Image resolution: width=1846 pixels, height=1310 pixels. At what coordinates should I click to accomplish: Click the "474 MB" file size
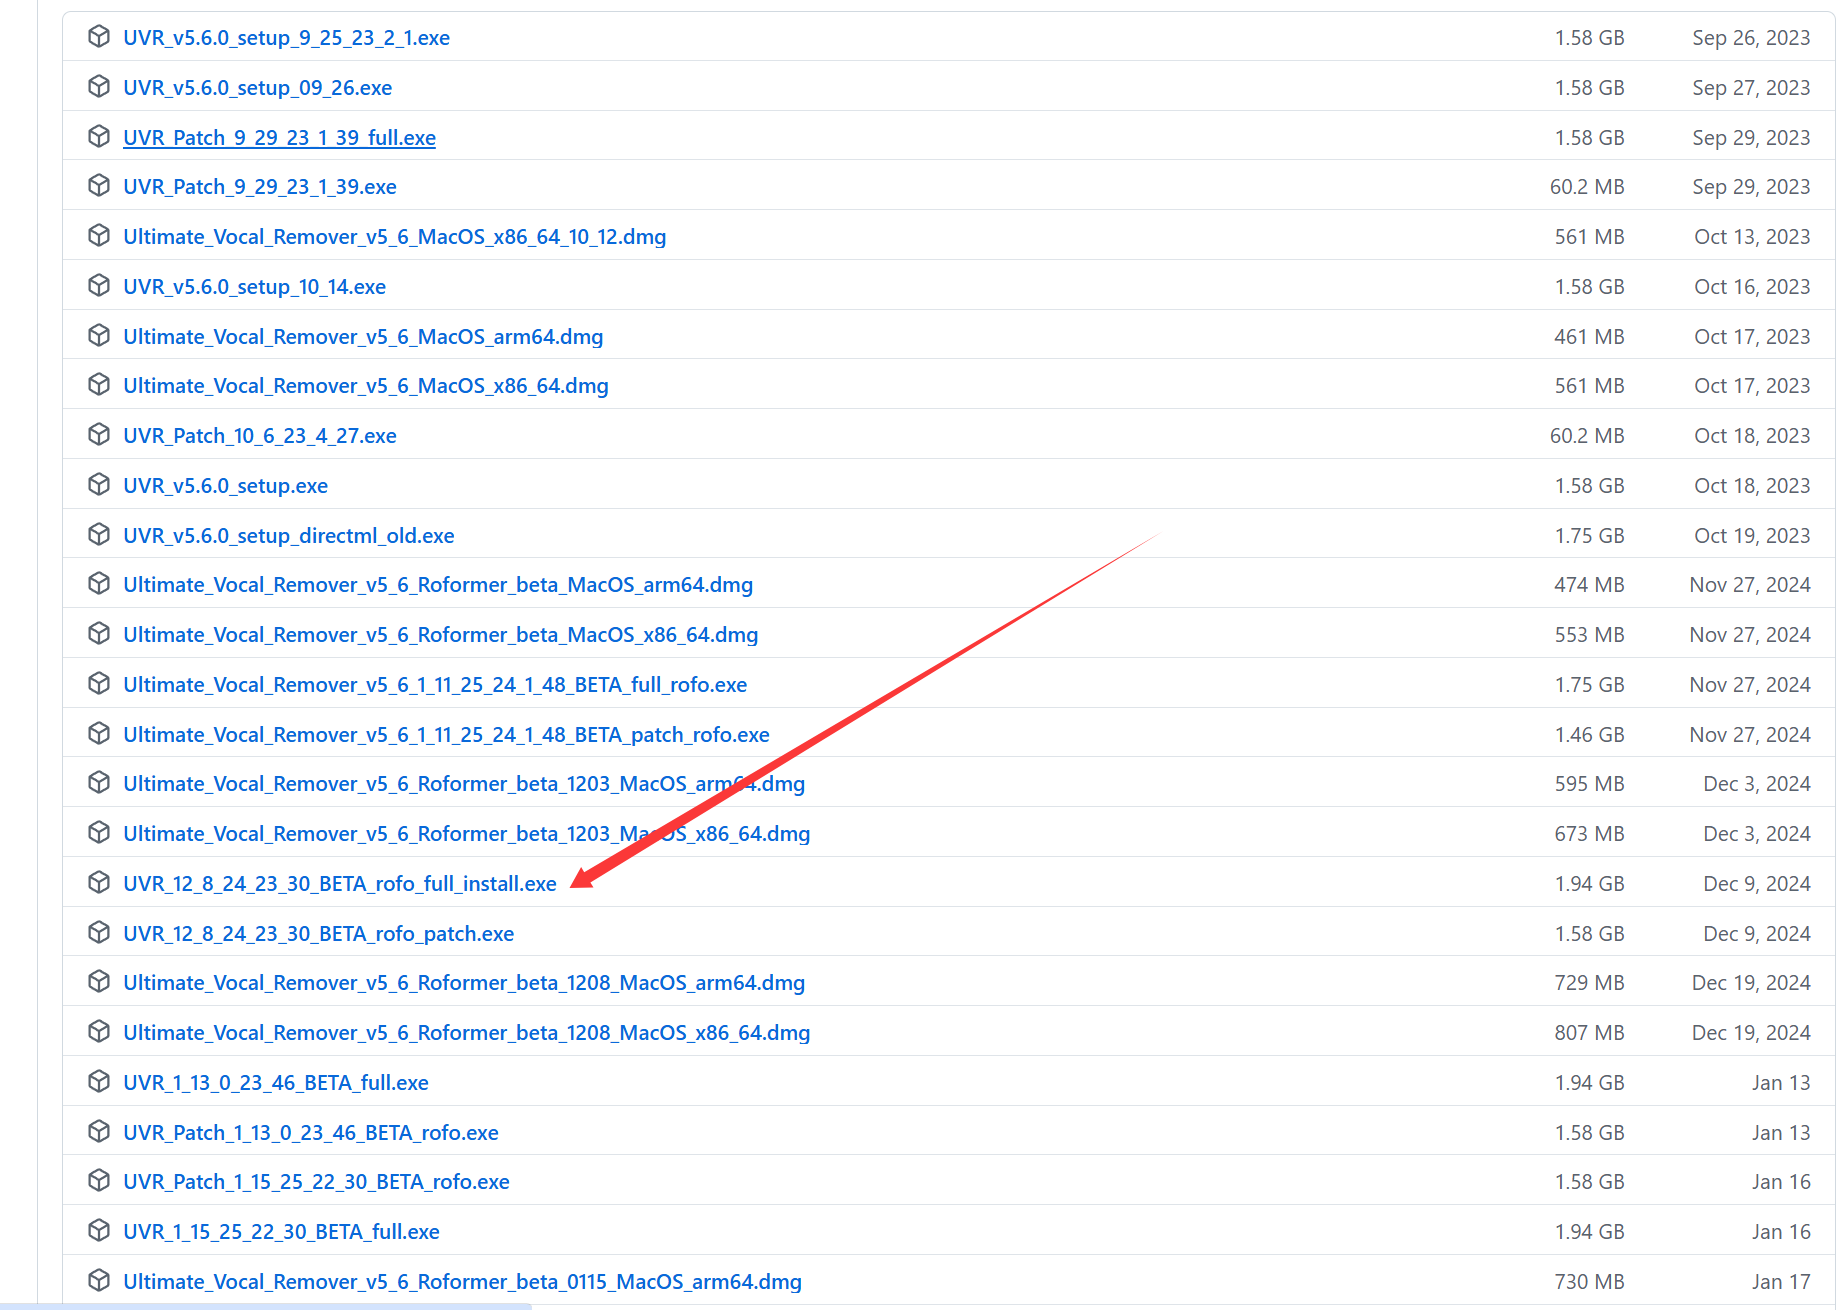[x=1589, y=585]
